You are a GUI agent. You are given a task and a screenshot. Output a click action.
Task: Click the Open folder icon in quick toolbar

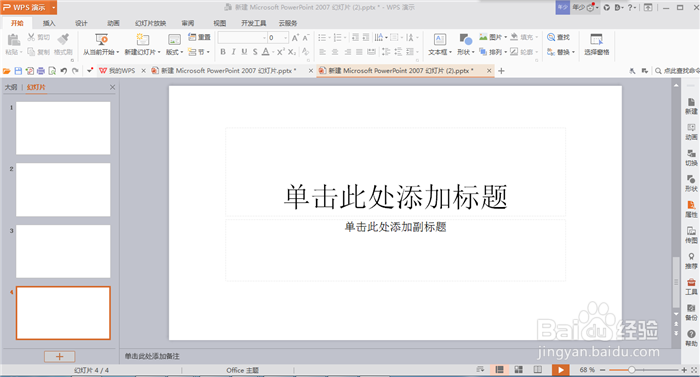[6, 71]
